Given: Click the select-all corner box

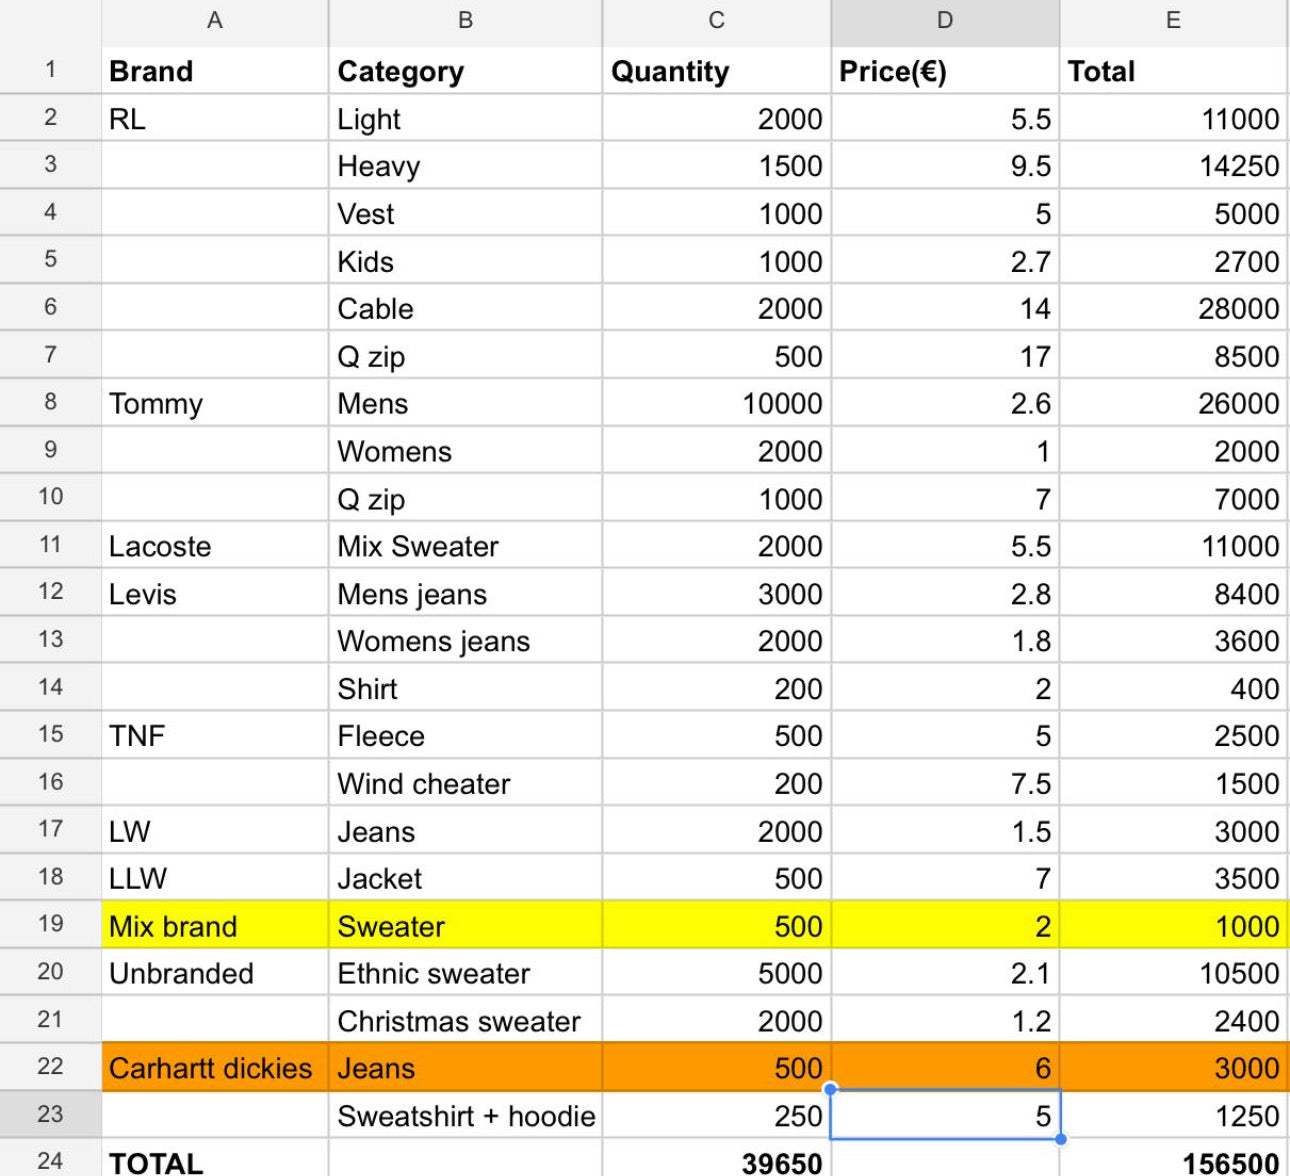Looking at the screenshot, I should point(50,22).
